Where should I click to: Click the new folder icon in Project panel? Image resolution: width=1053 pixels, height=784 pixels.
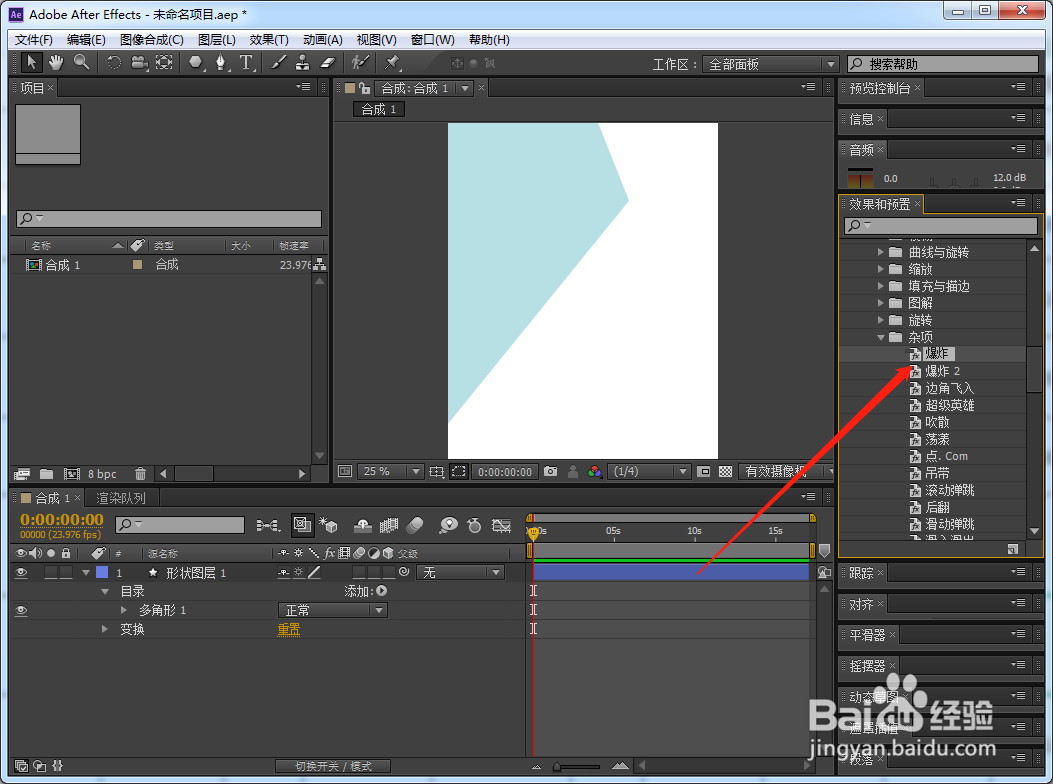pos(46,474)
